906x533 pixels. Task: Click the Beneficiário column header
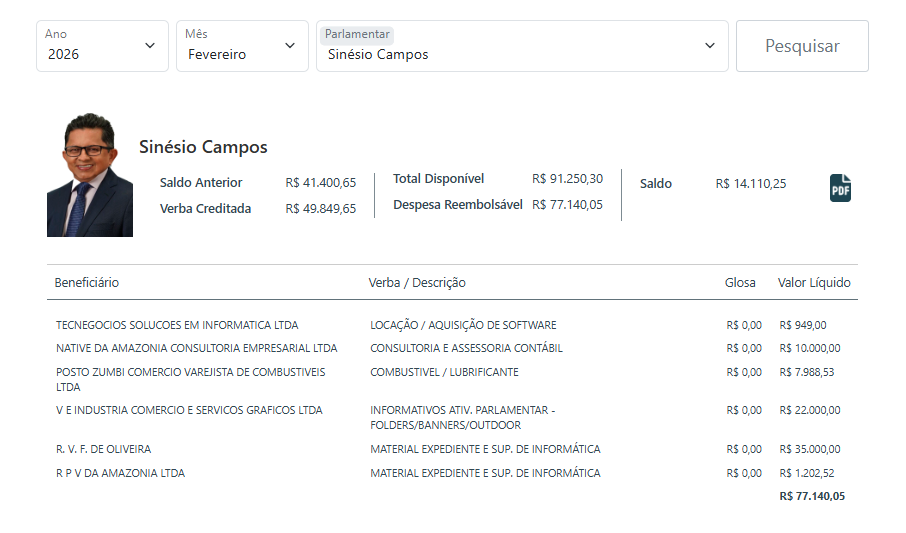point(87,282)
